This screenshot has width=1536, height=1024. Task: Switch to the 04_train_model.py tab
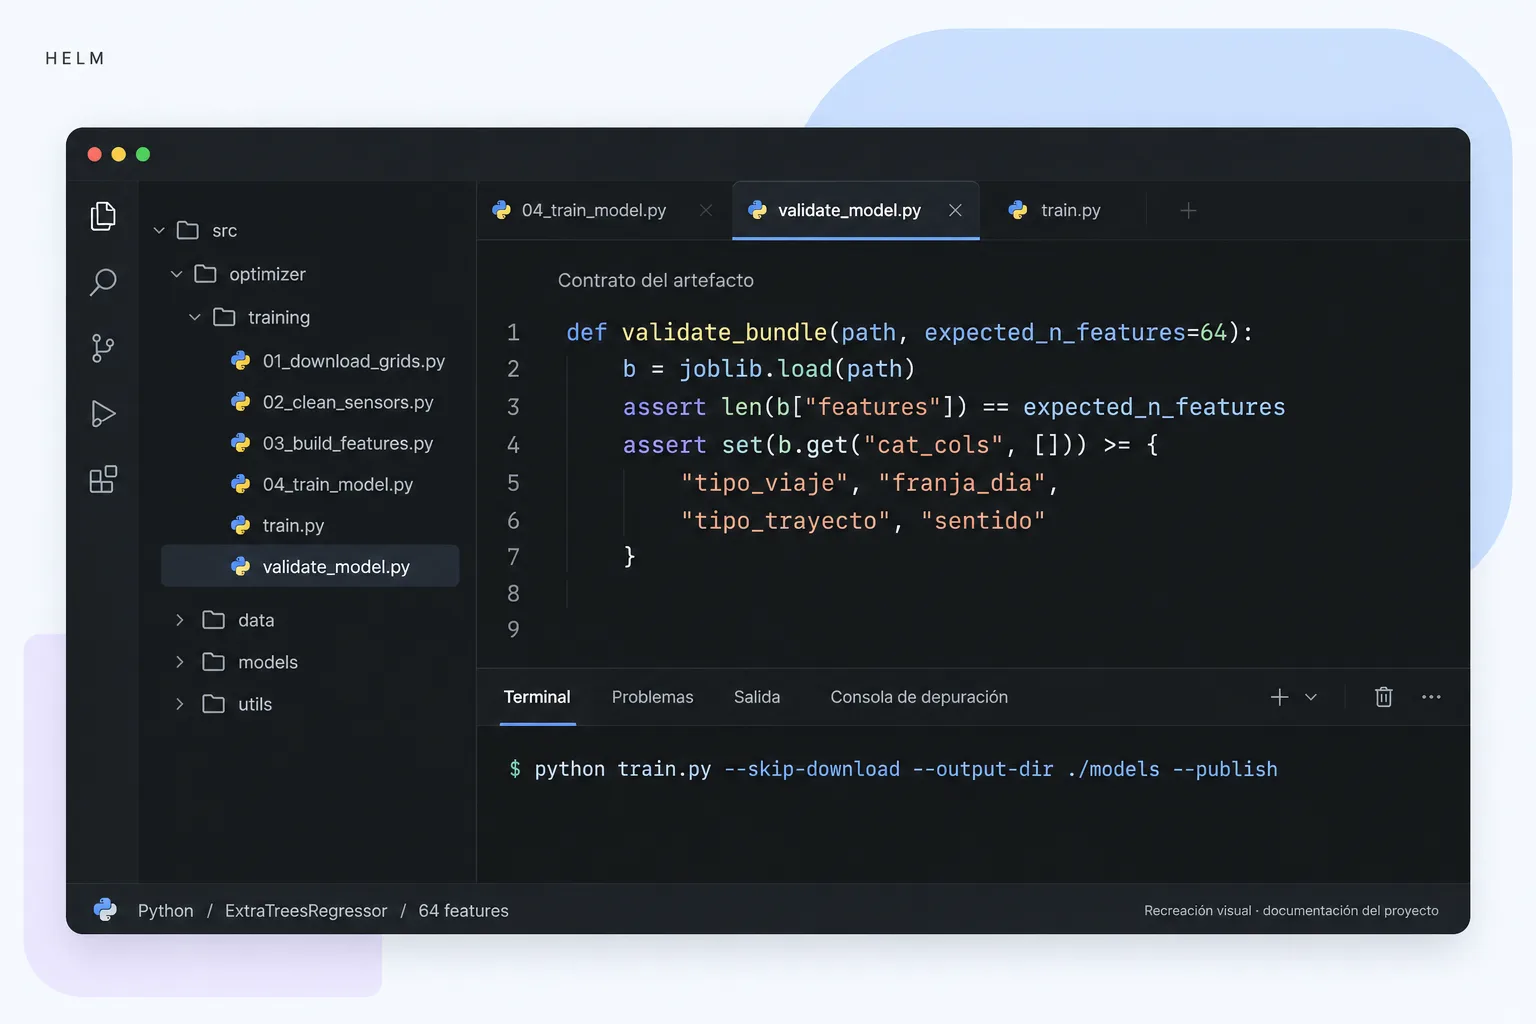click(594, 210)
